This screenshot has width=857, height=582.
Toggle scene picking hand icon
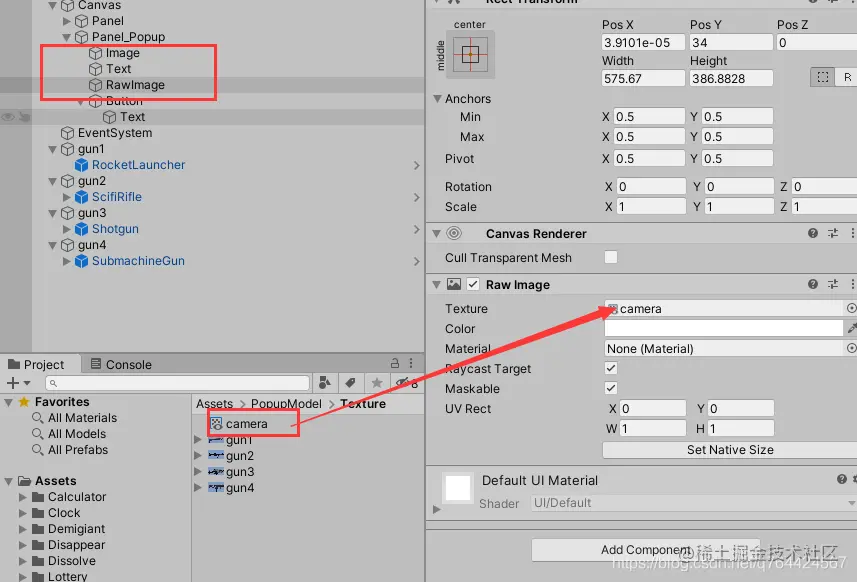coord(25,117)
